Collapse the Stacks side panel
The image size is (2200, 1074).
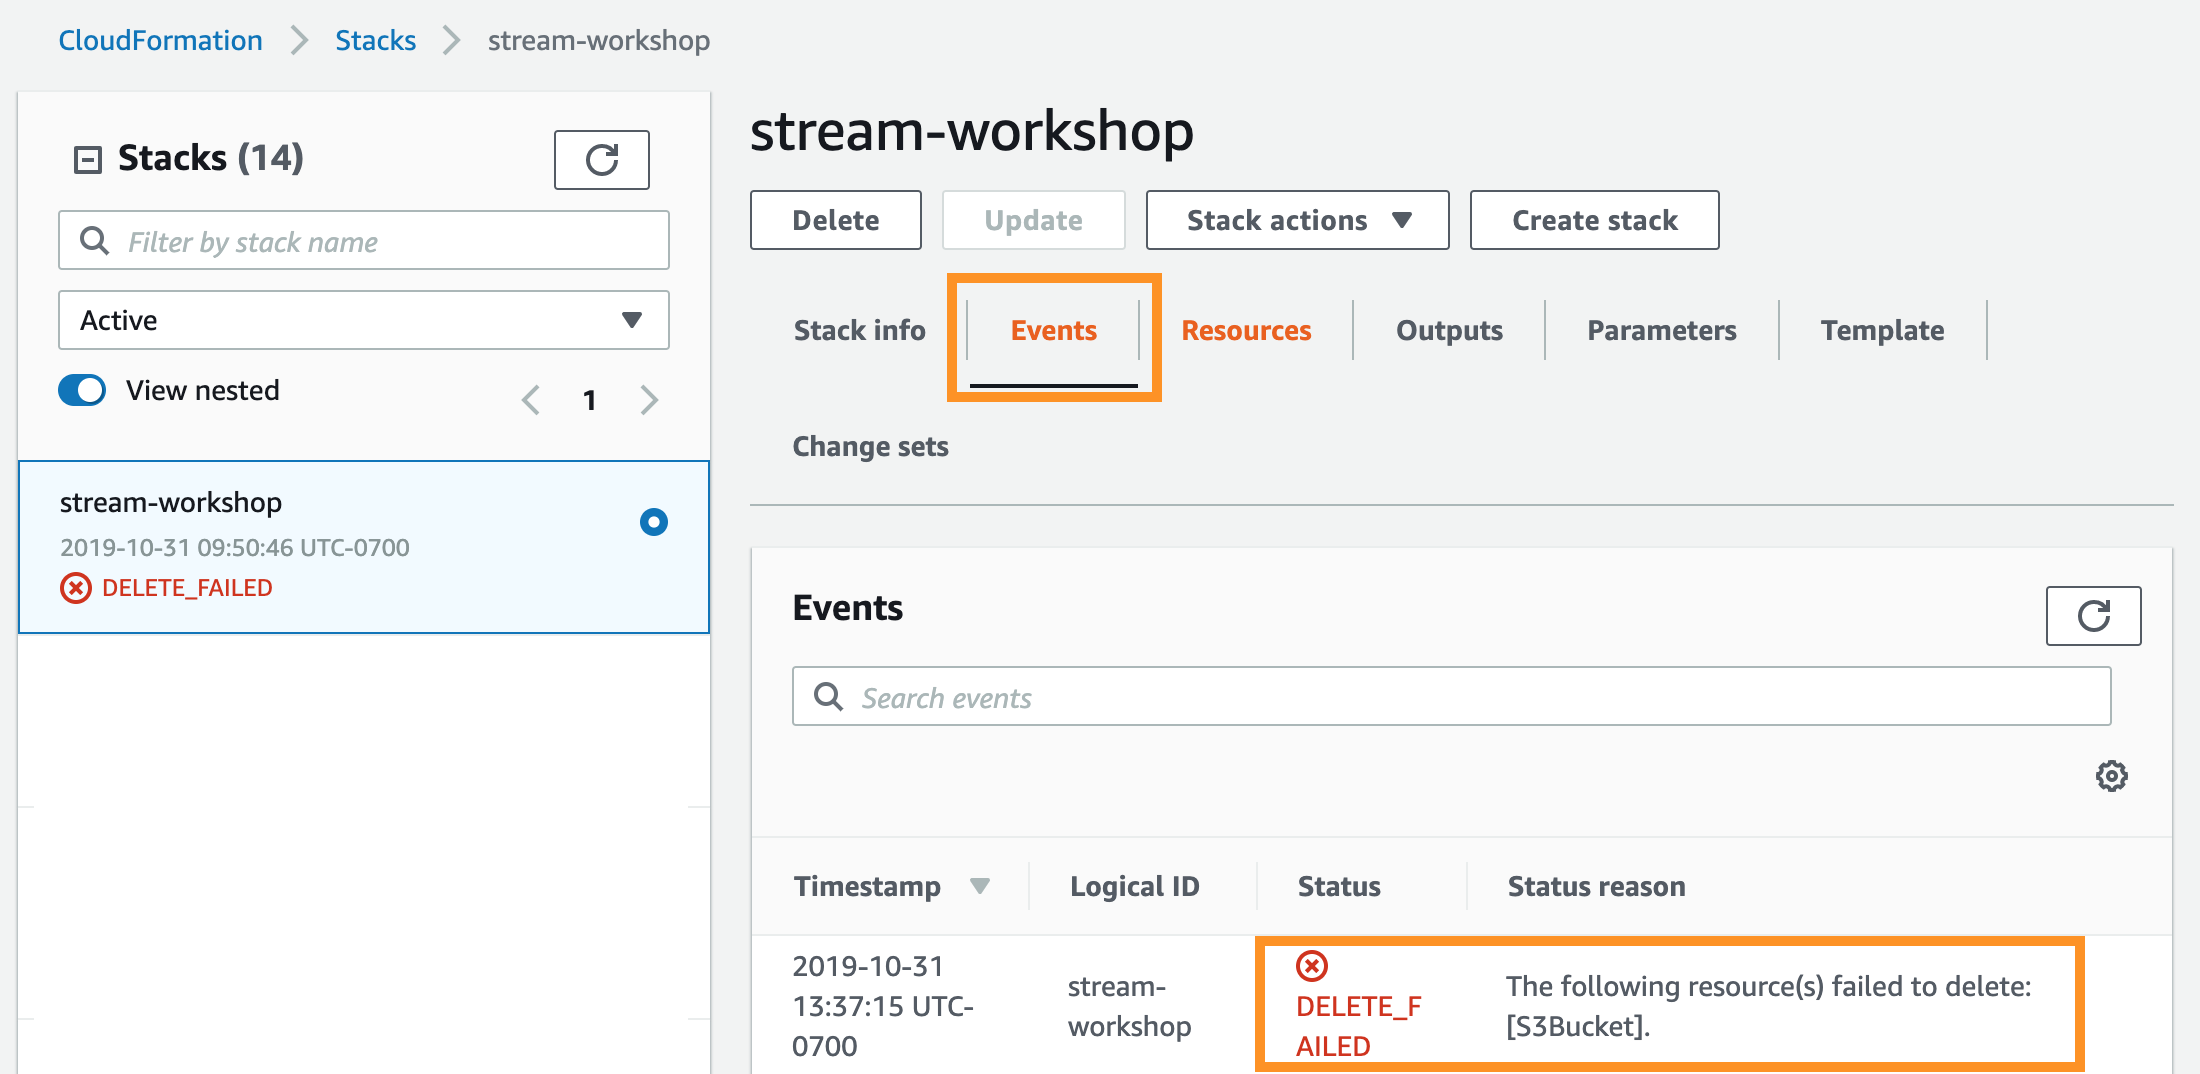(88, 159)
